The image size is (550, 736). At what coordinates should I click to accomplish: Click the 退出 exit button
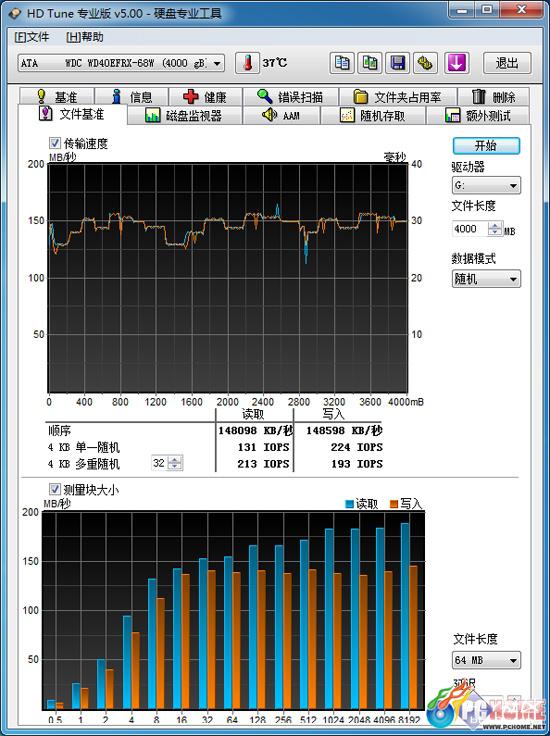[x=507, y=63]
